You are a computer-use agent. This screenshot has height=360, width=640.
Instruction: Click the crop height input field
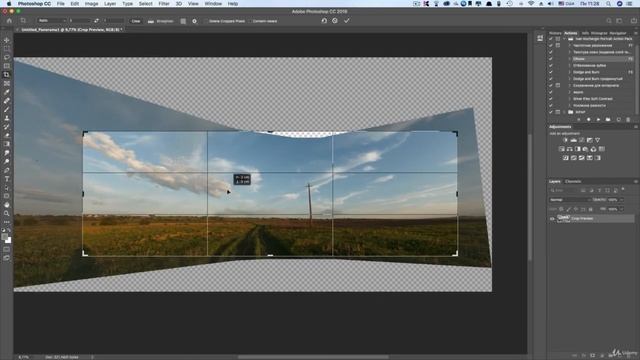tap(113, 20)
